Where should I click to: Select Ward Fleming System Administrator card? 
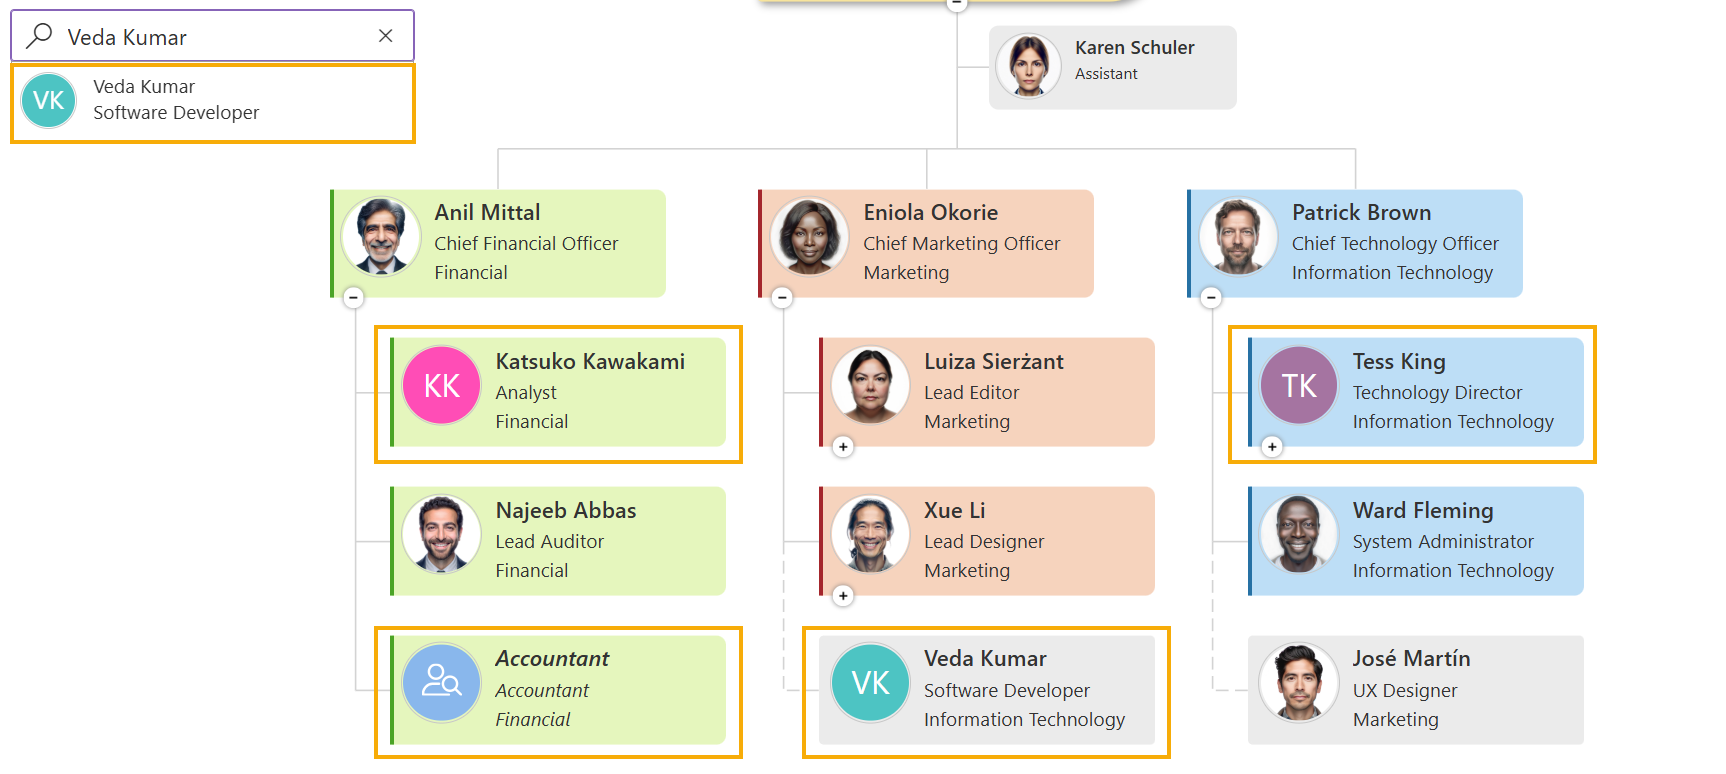(1416, 541)
